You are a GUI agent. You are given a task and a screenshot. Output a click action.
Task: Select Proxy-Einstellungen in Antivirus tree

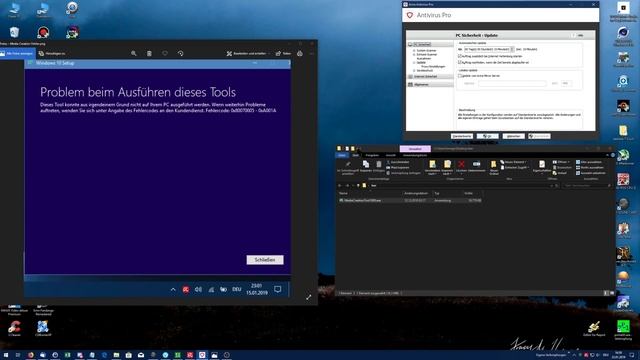click(433, 67)
